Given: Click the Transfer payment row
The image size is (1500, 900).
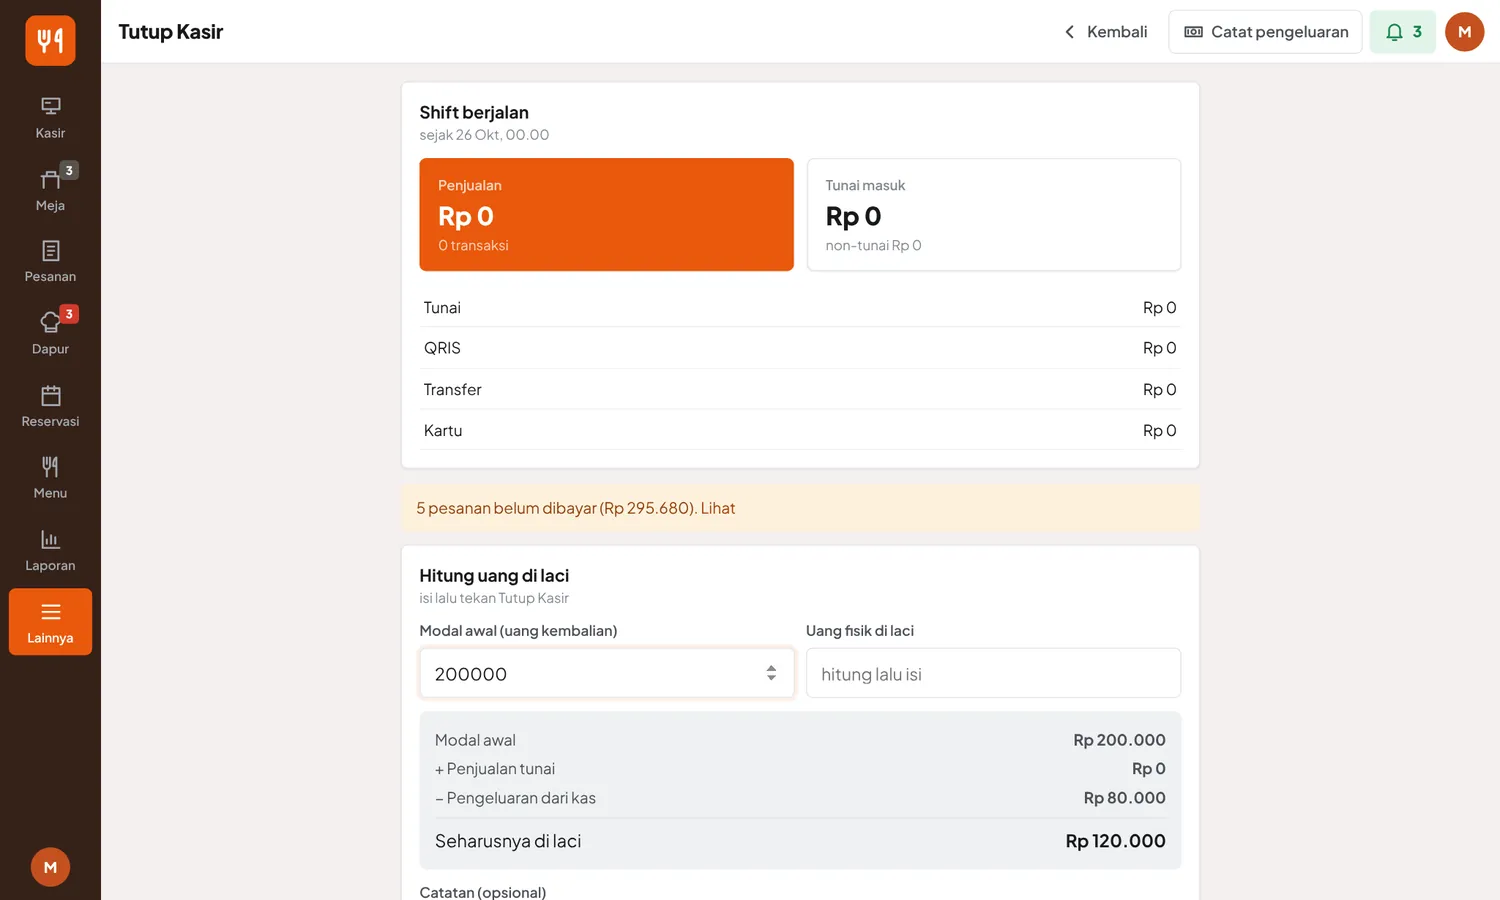Looking at the screenshot, I should [x=800, y=389].
